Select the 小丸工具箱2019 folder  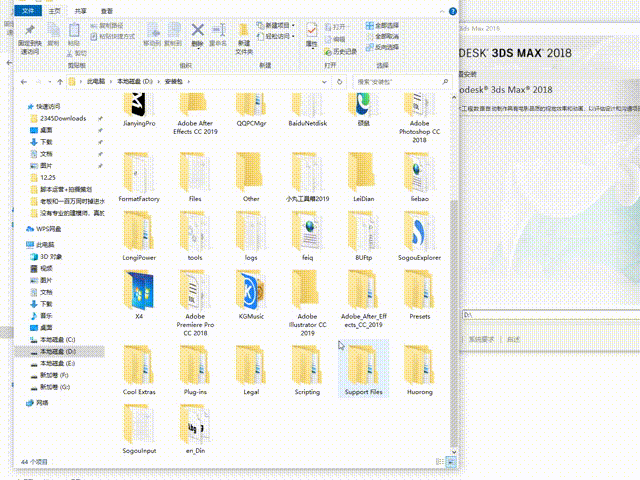pos(307,177)
